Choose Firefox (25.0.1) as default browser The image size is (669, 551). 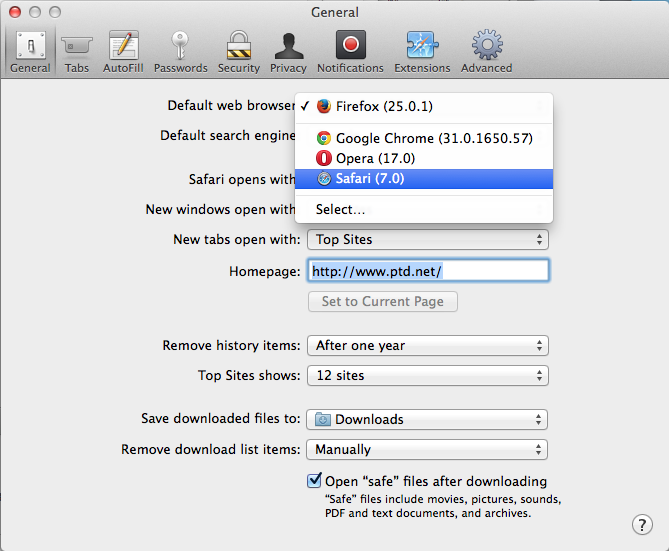pyautogui.click(x=424, y=106)
